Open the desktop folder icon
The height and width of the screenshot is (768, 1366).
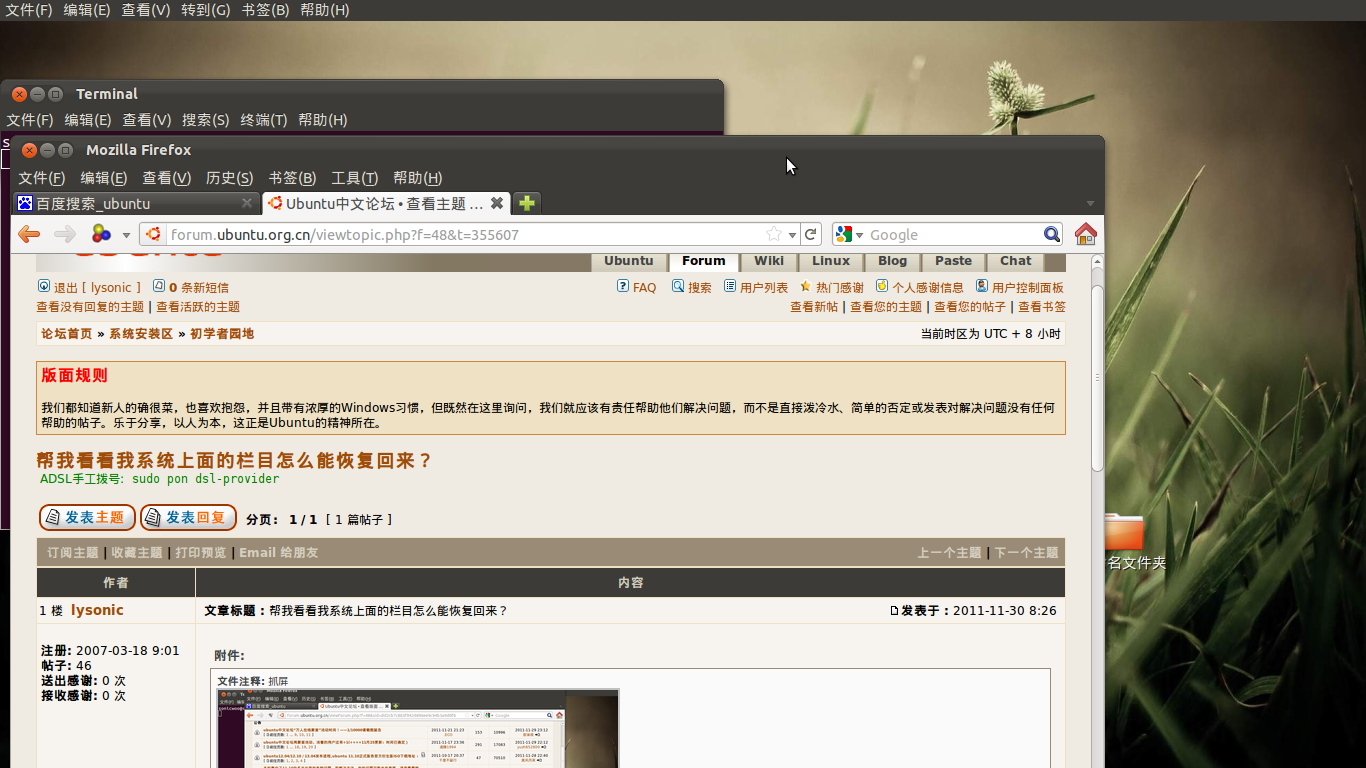pos(1124,531)
